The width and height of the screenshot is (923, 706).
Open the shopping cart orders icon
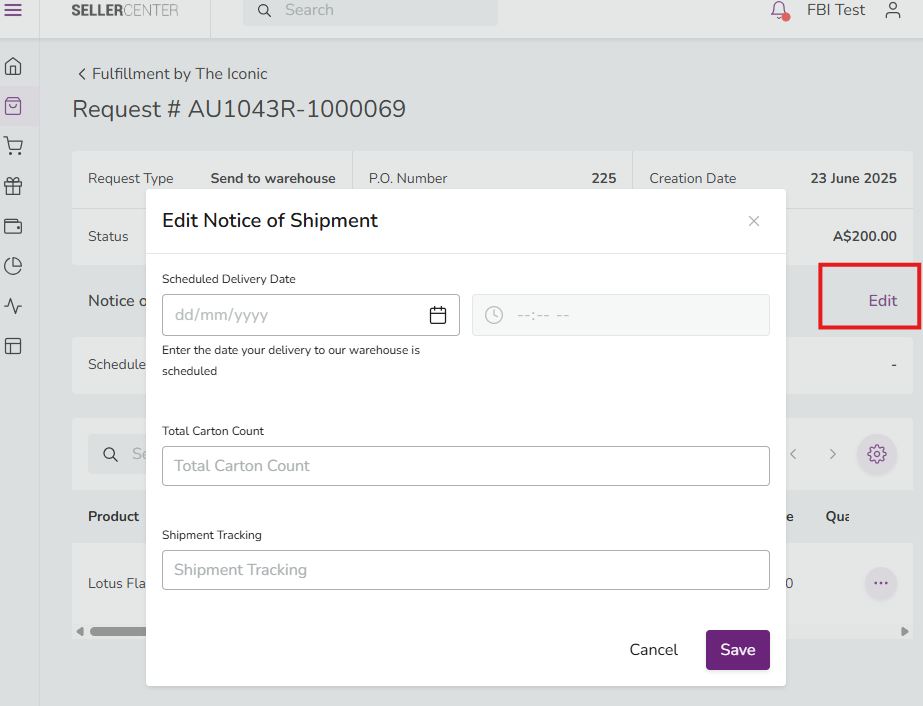pos(13,146)
